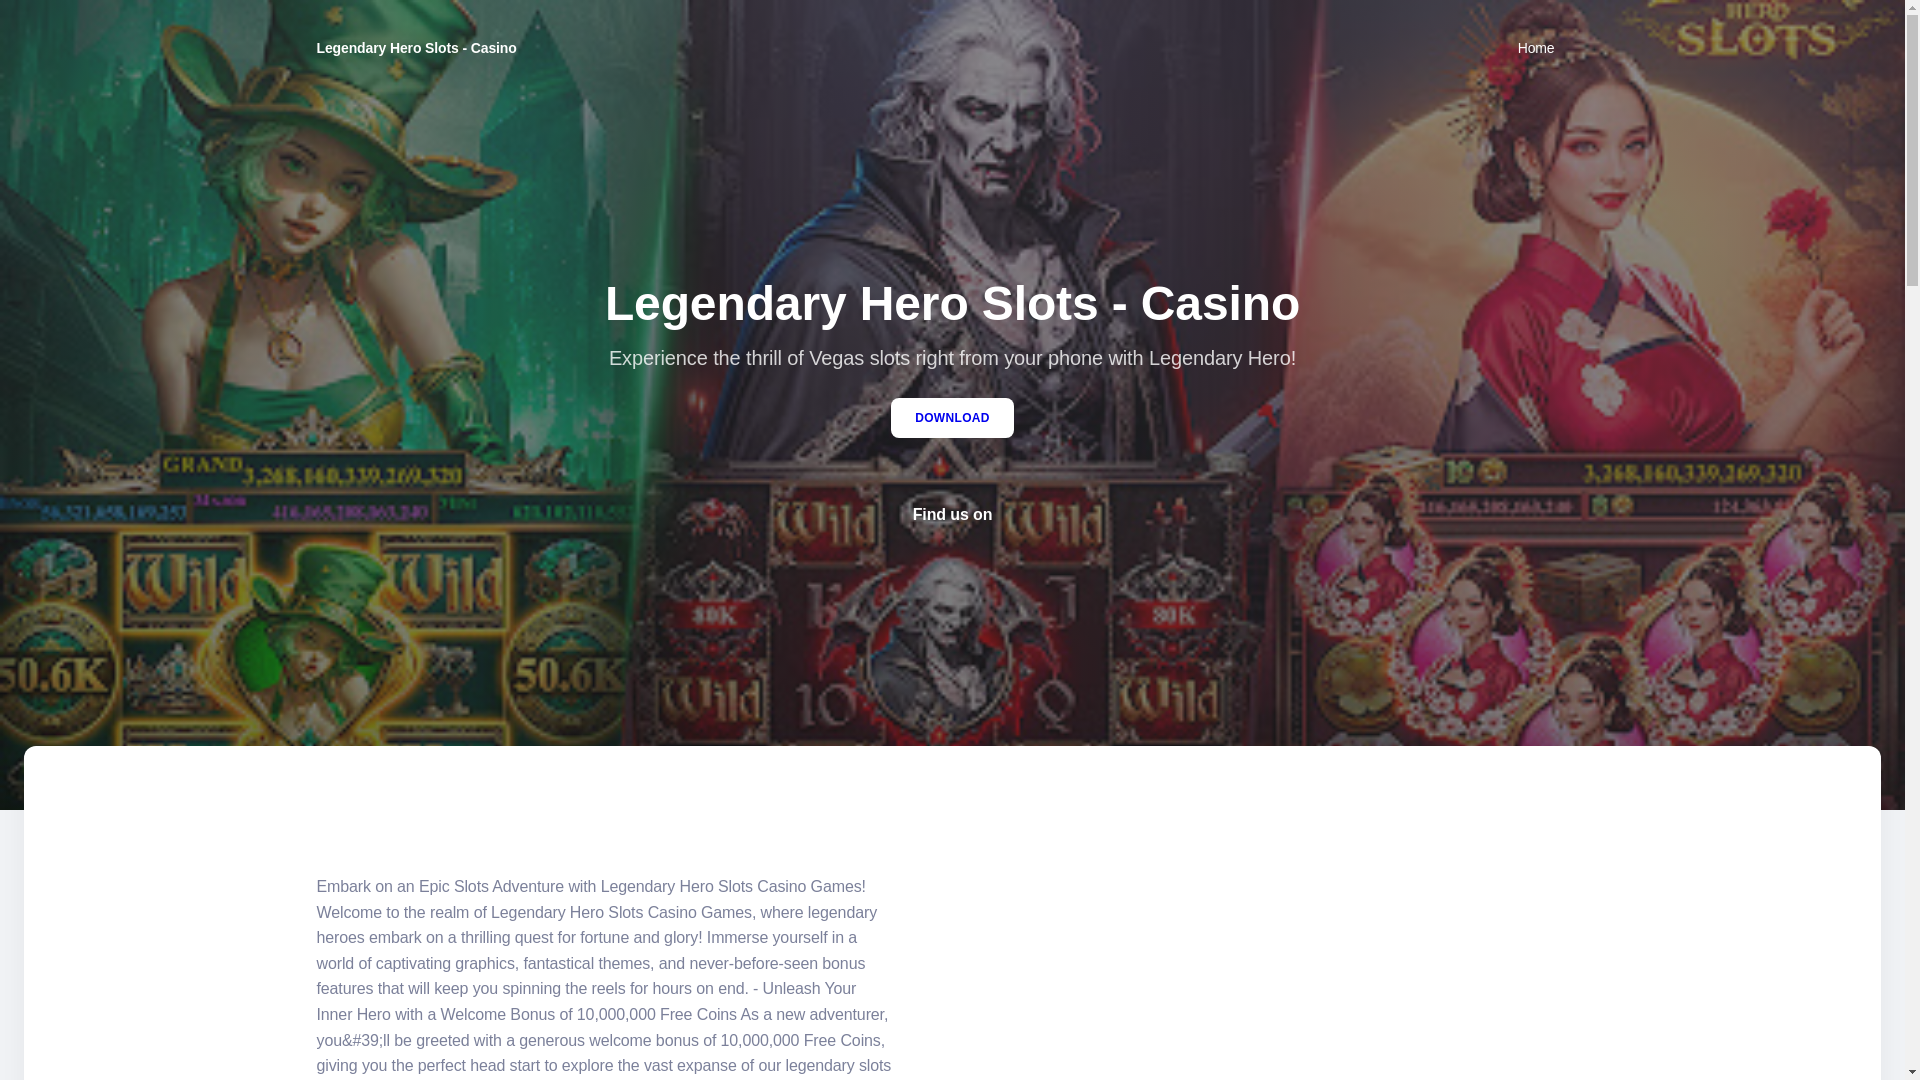The width and height of the screenshot is (1920, 1080).
Task: Click the Legendary Hero Slots - Casino brand link
Action: 416,48
